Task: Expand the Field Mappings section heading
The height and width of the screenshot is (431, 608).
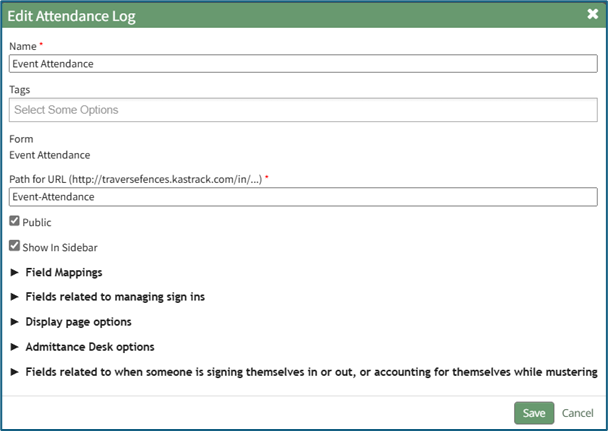Action: tap(63, 272)
